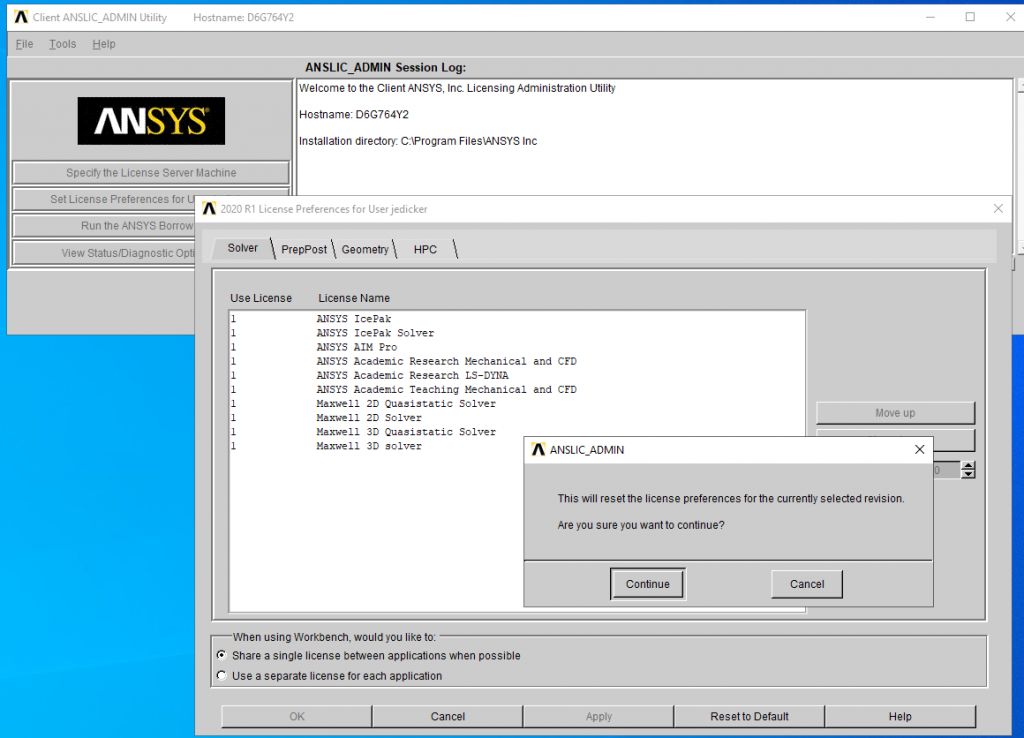Select ANSYS IcePak Solver license row

(517, 333)
